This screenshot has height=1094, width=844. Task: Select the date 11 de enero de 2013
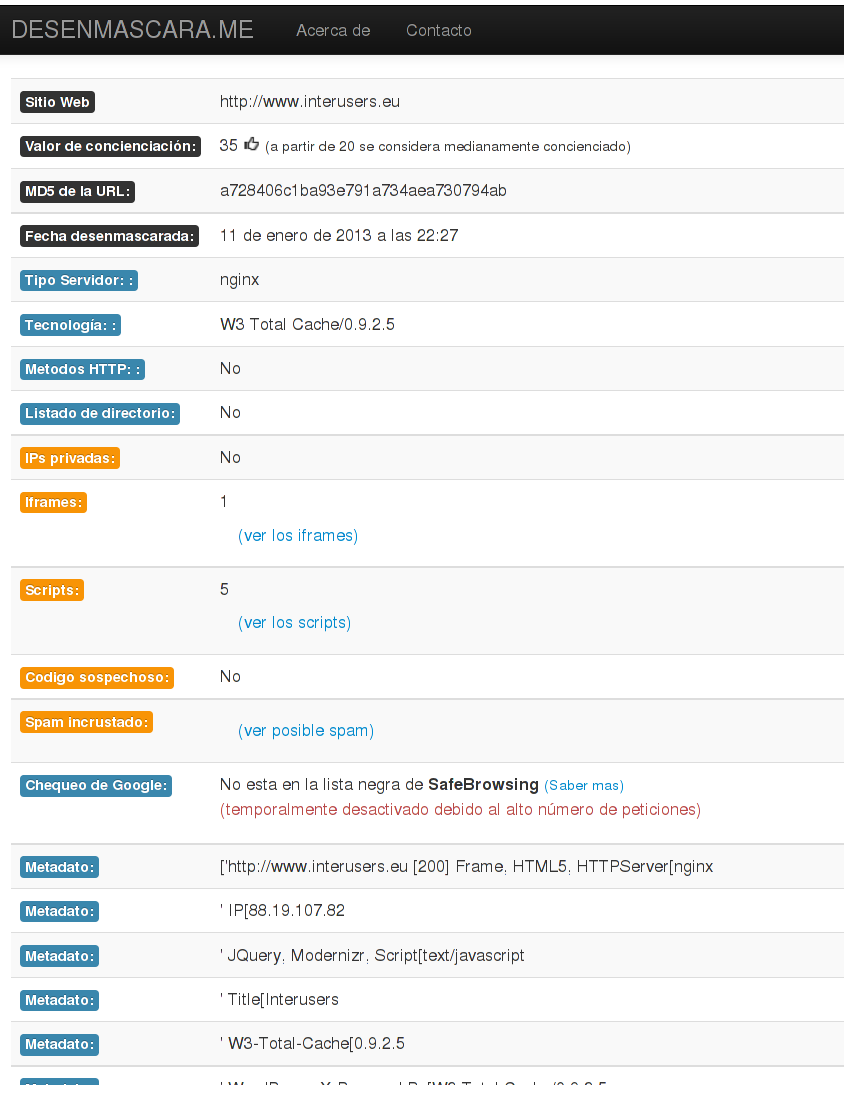coord(296,236)
